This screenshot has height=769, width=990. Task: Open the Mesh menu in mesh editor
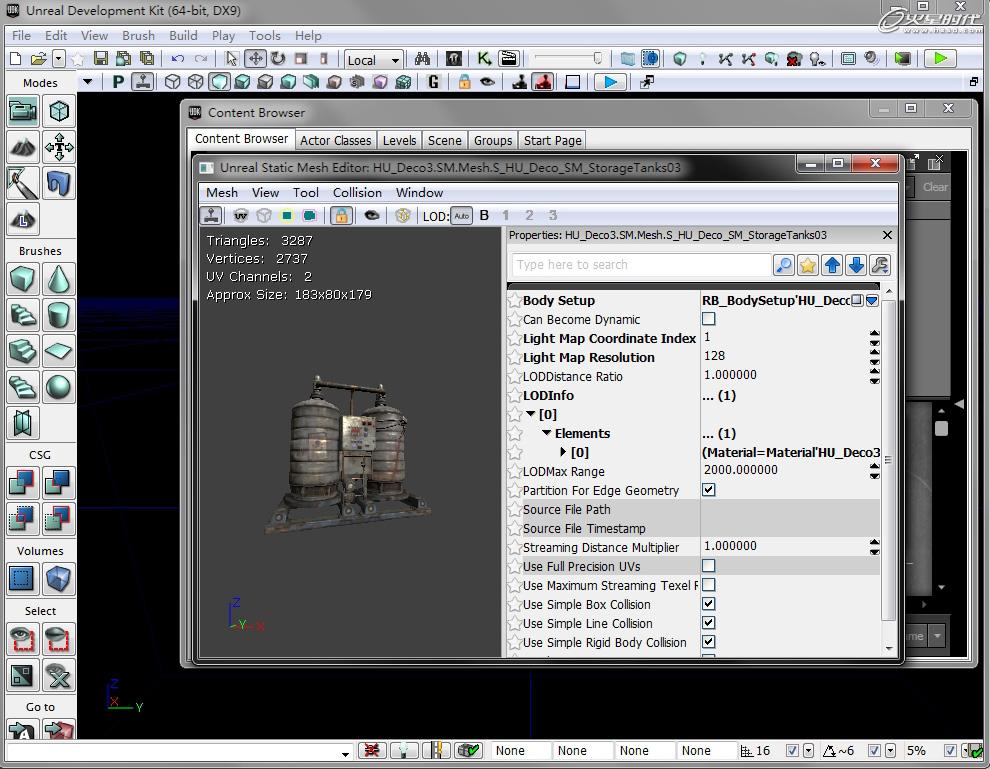point(222,193)
